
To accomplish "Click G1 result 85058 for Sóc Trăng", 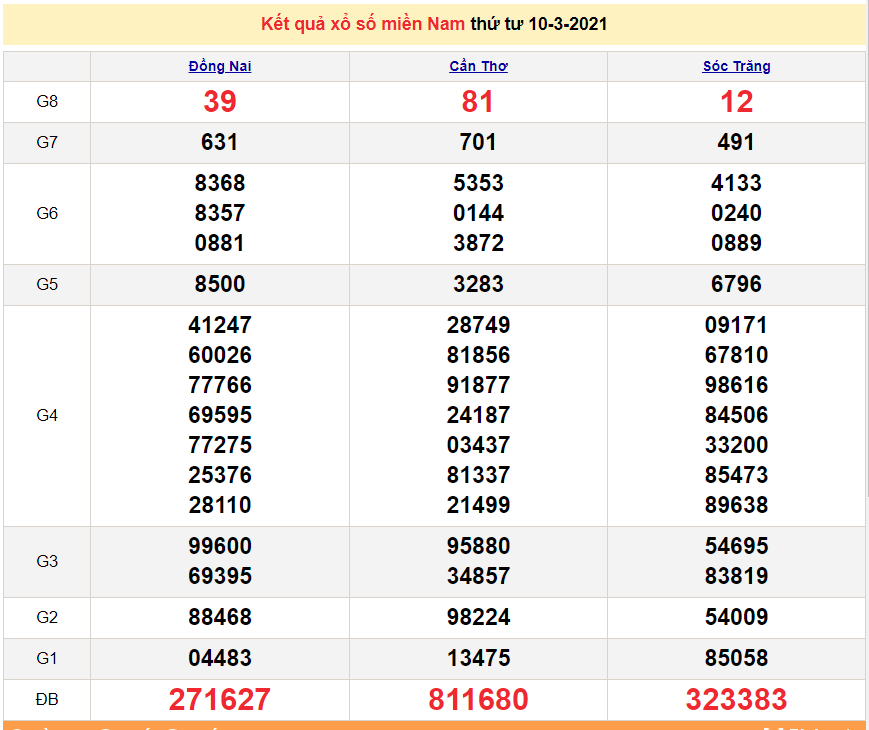I will [x=736, y=659].
